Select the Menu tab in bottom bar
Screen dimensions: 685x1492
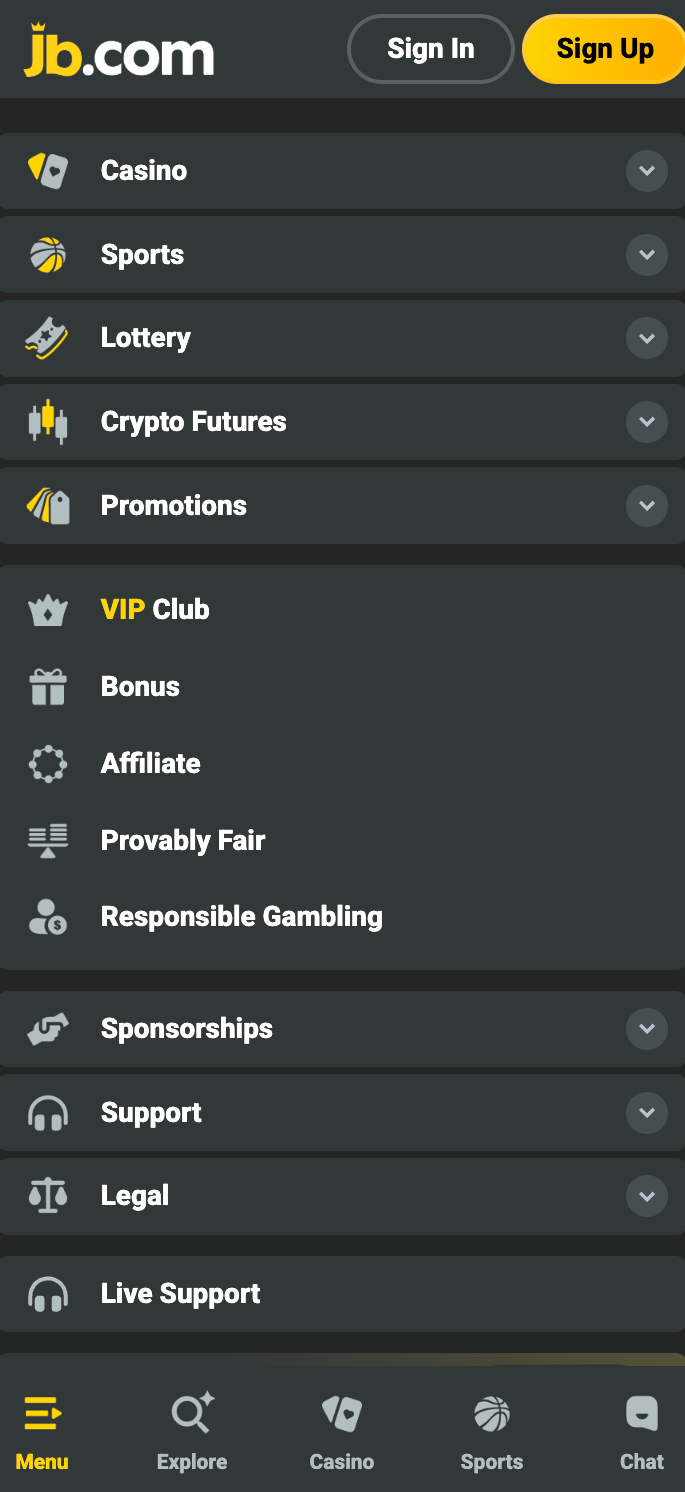coord(42,1432)
